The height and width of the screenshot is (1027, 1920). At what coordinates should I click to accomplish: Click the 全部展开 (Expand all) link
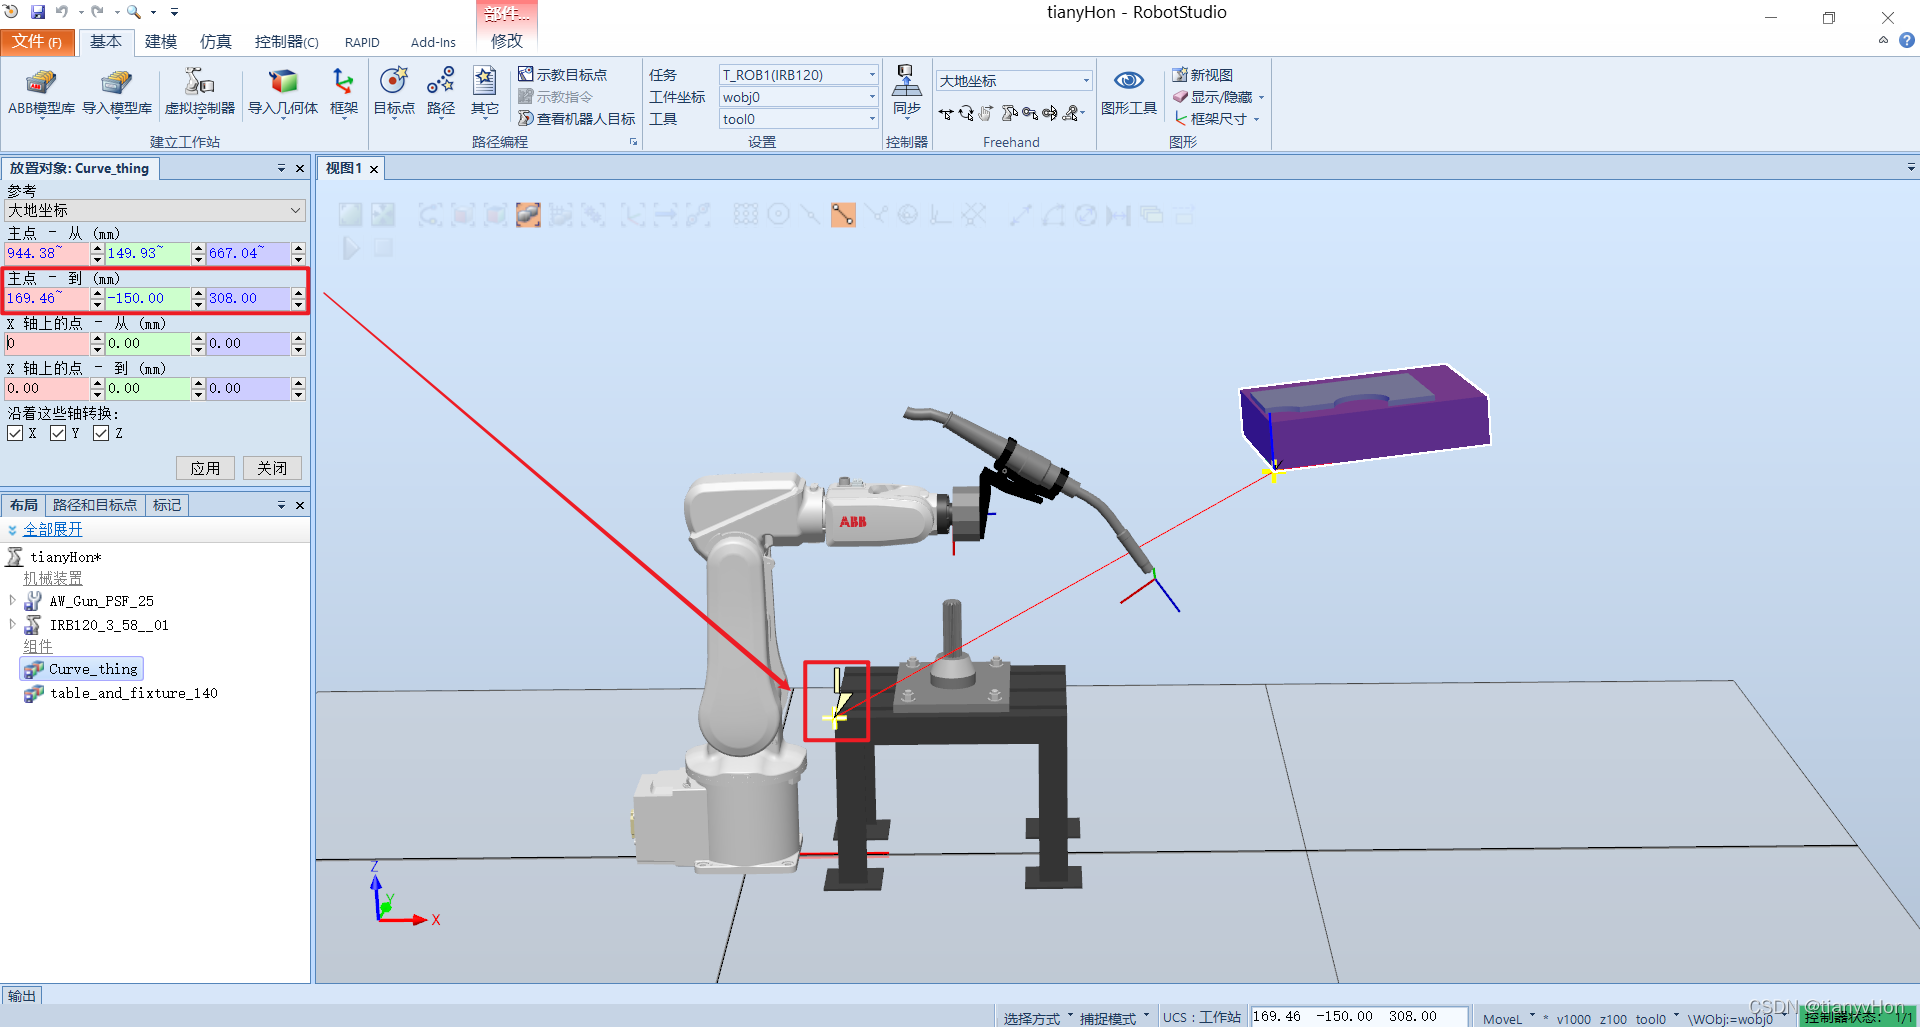point(52,529)
